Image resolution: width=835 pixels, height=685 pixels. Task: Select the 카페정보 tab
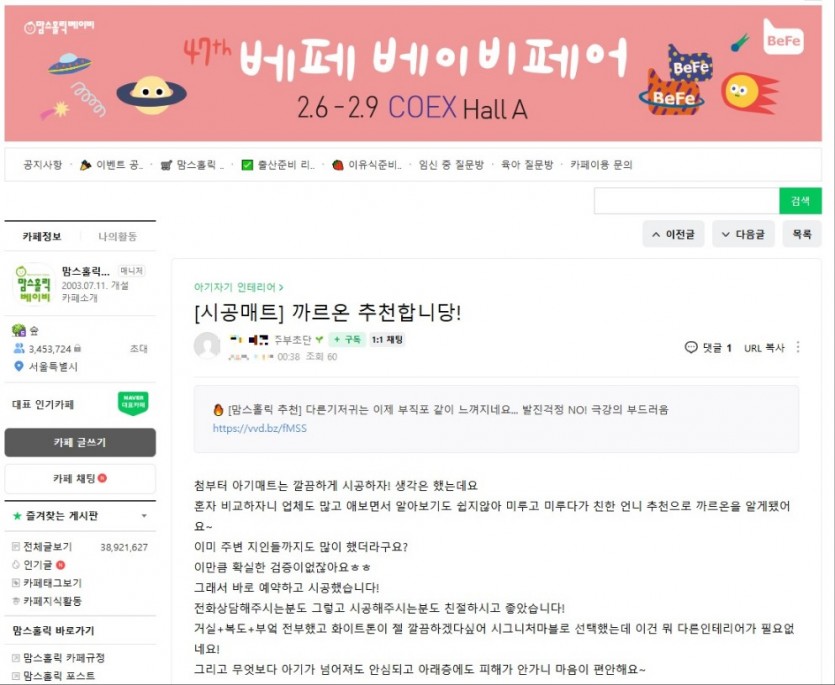point(42,236)
